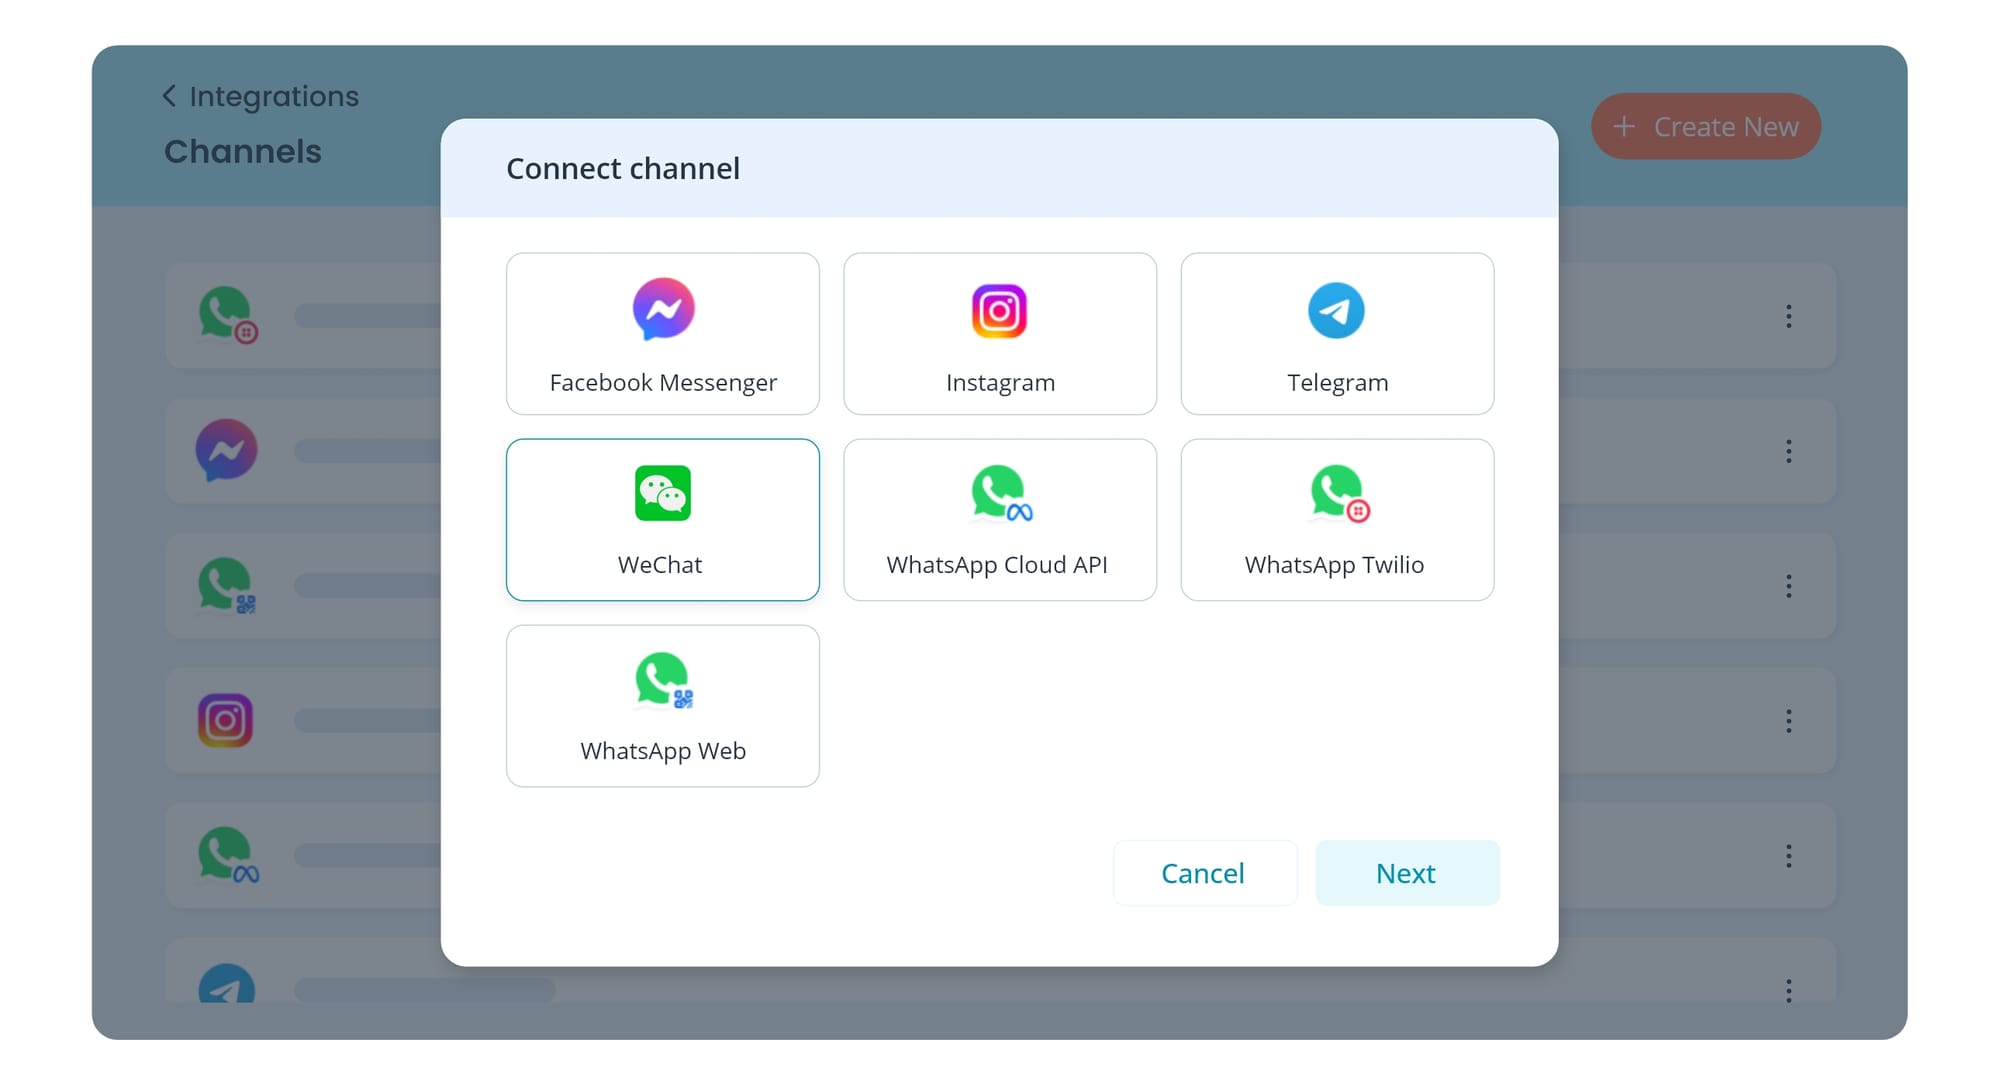Select the WhatsApp Twilio channel icon
This screenshot has height=1084, width=2000.
point(1337,492)
